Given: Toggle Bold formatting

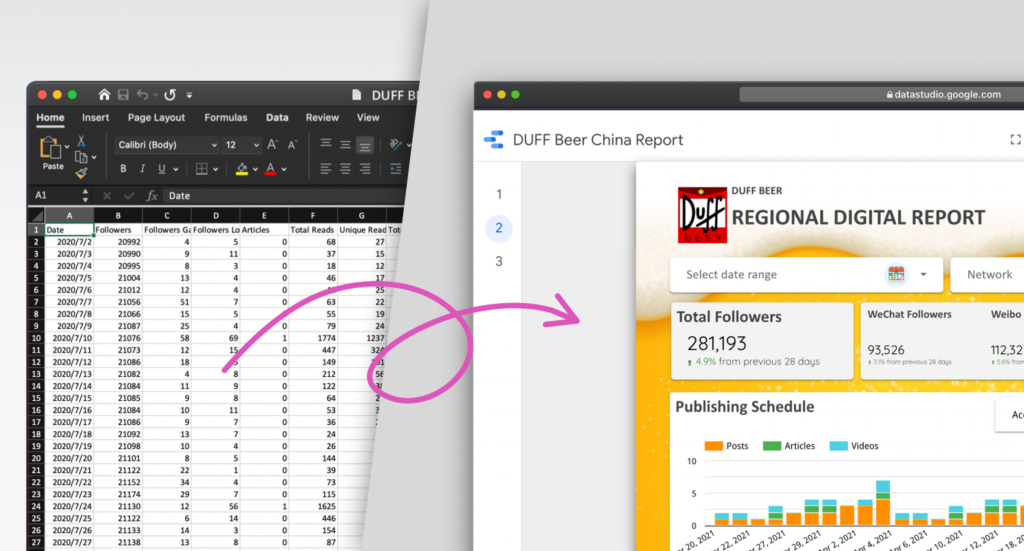Looking at the screenshot, I should 124,169.
